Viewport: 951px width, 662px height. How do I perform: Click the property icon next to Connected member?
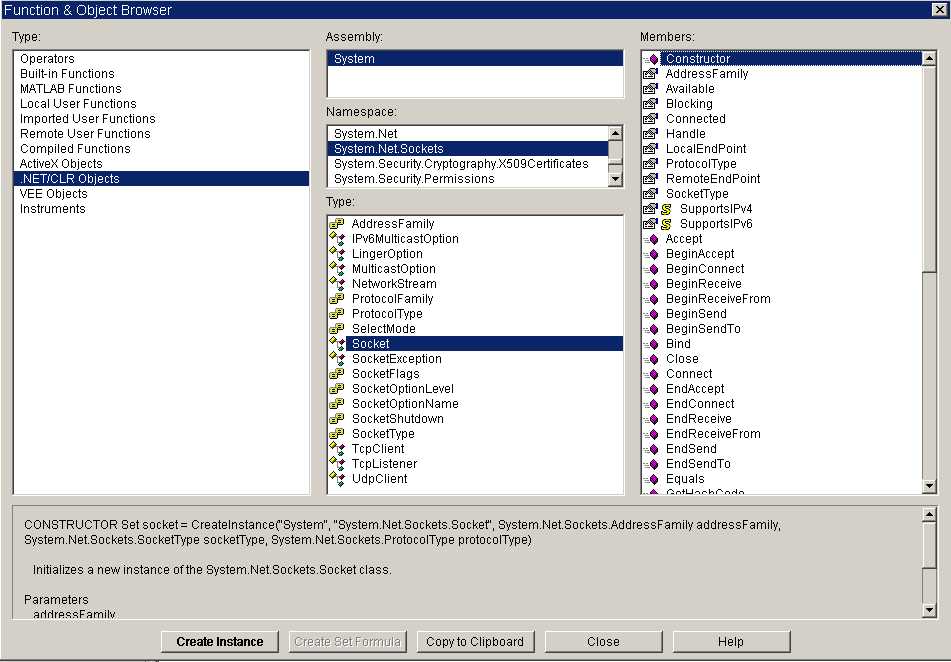(650, 119)
